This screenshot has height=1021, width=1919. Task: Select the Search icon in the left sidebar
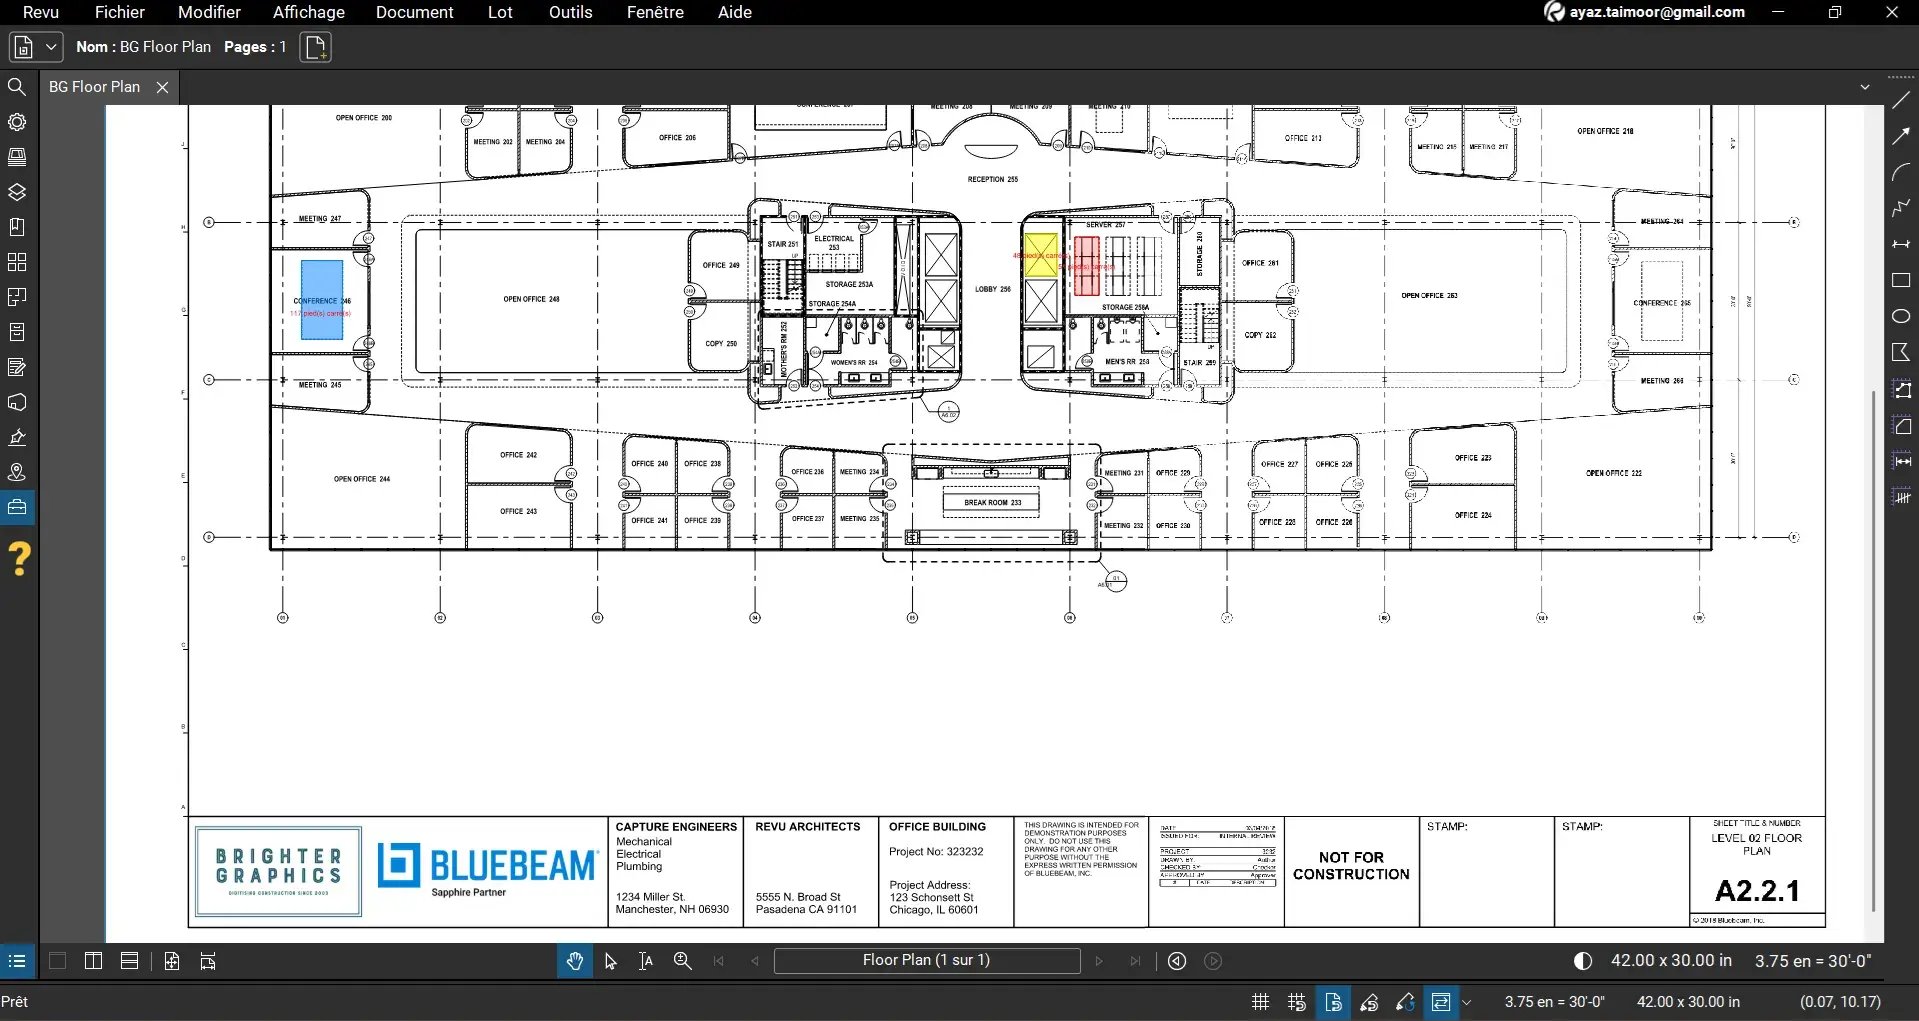(17, 87)
